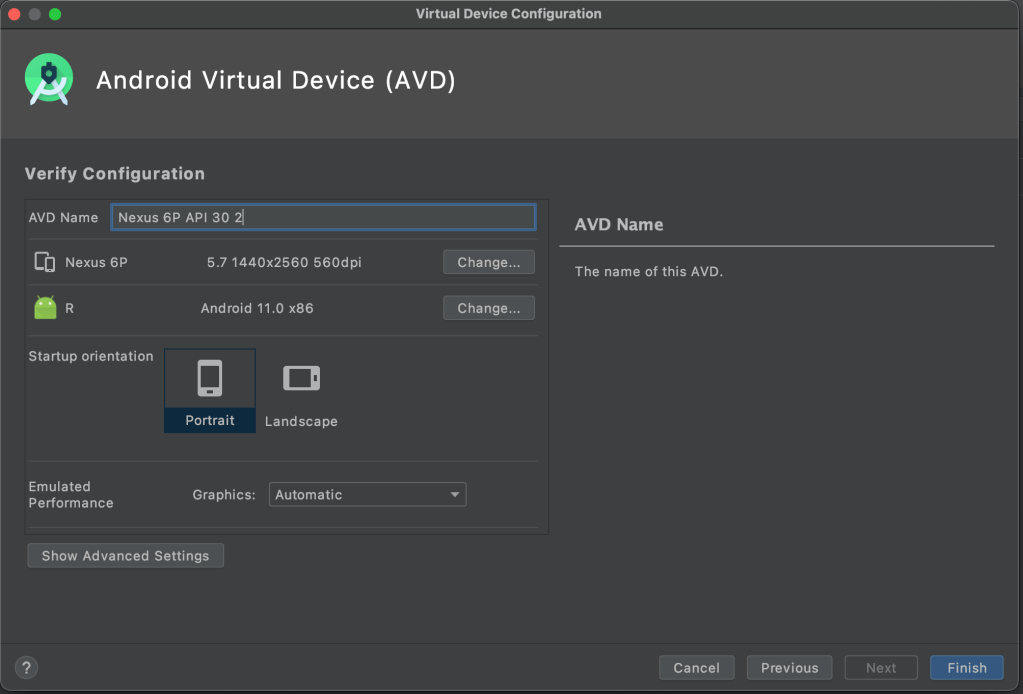Open the Graphics dropdown menu
1023x694 pixels.
point(367,495)
